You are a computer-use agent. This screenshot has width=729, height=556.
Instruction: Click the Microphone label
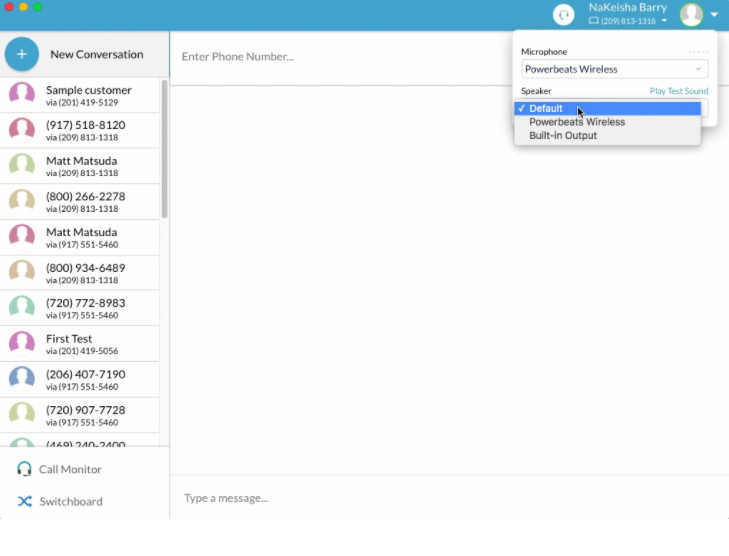(544, 52)
